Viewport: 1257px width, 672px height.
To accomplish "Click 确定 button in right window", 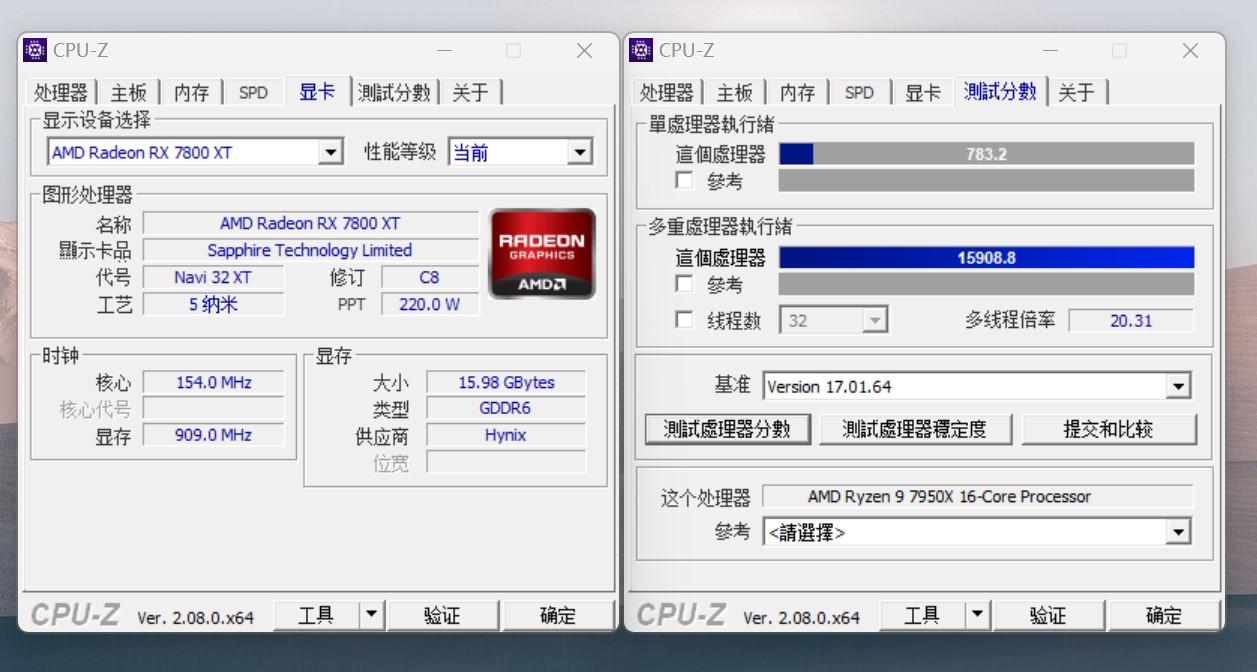I will [1164, 615].
